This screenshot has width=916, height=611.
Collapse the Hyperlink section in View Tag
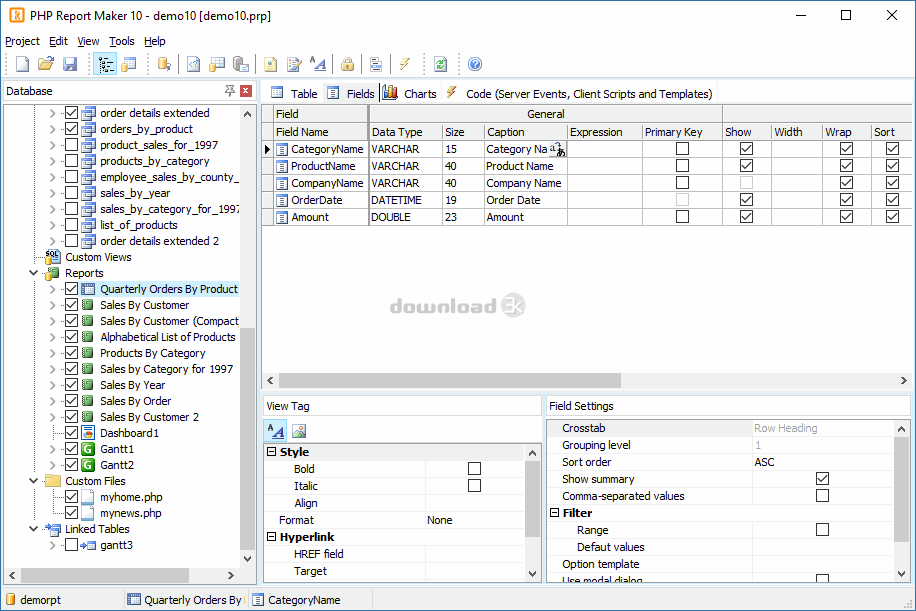coord(272,536)
